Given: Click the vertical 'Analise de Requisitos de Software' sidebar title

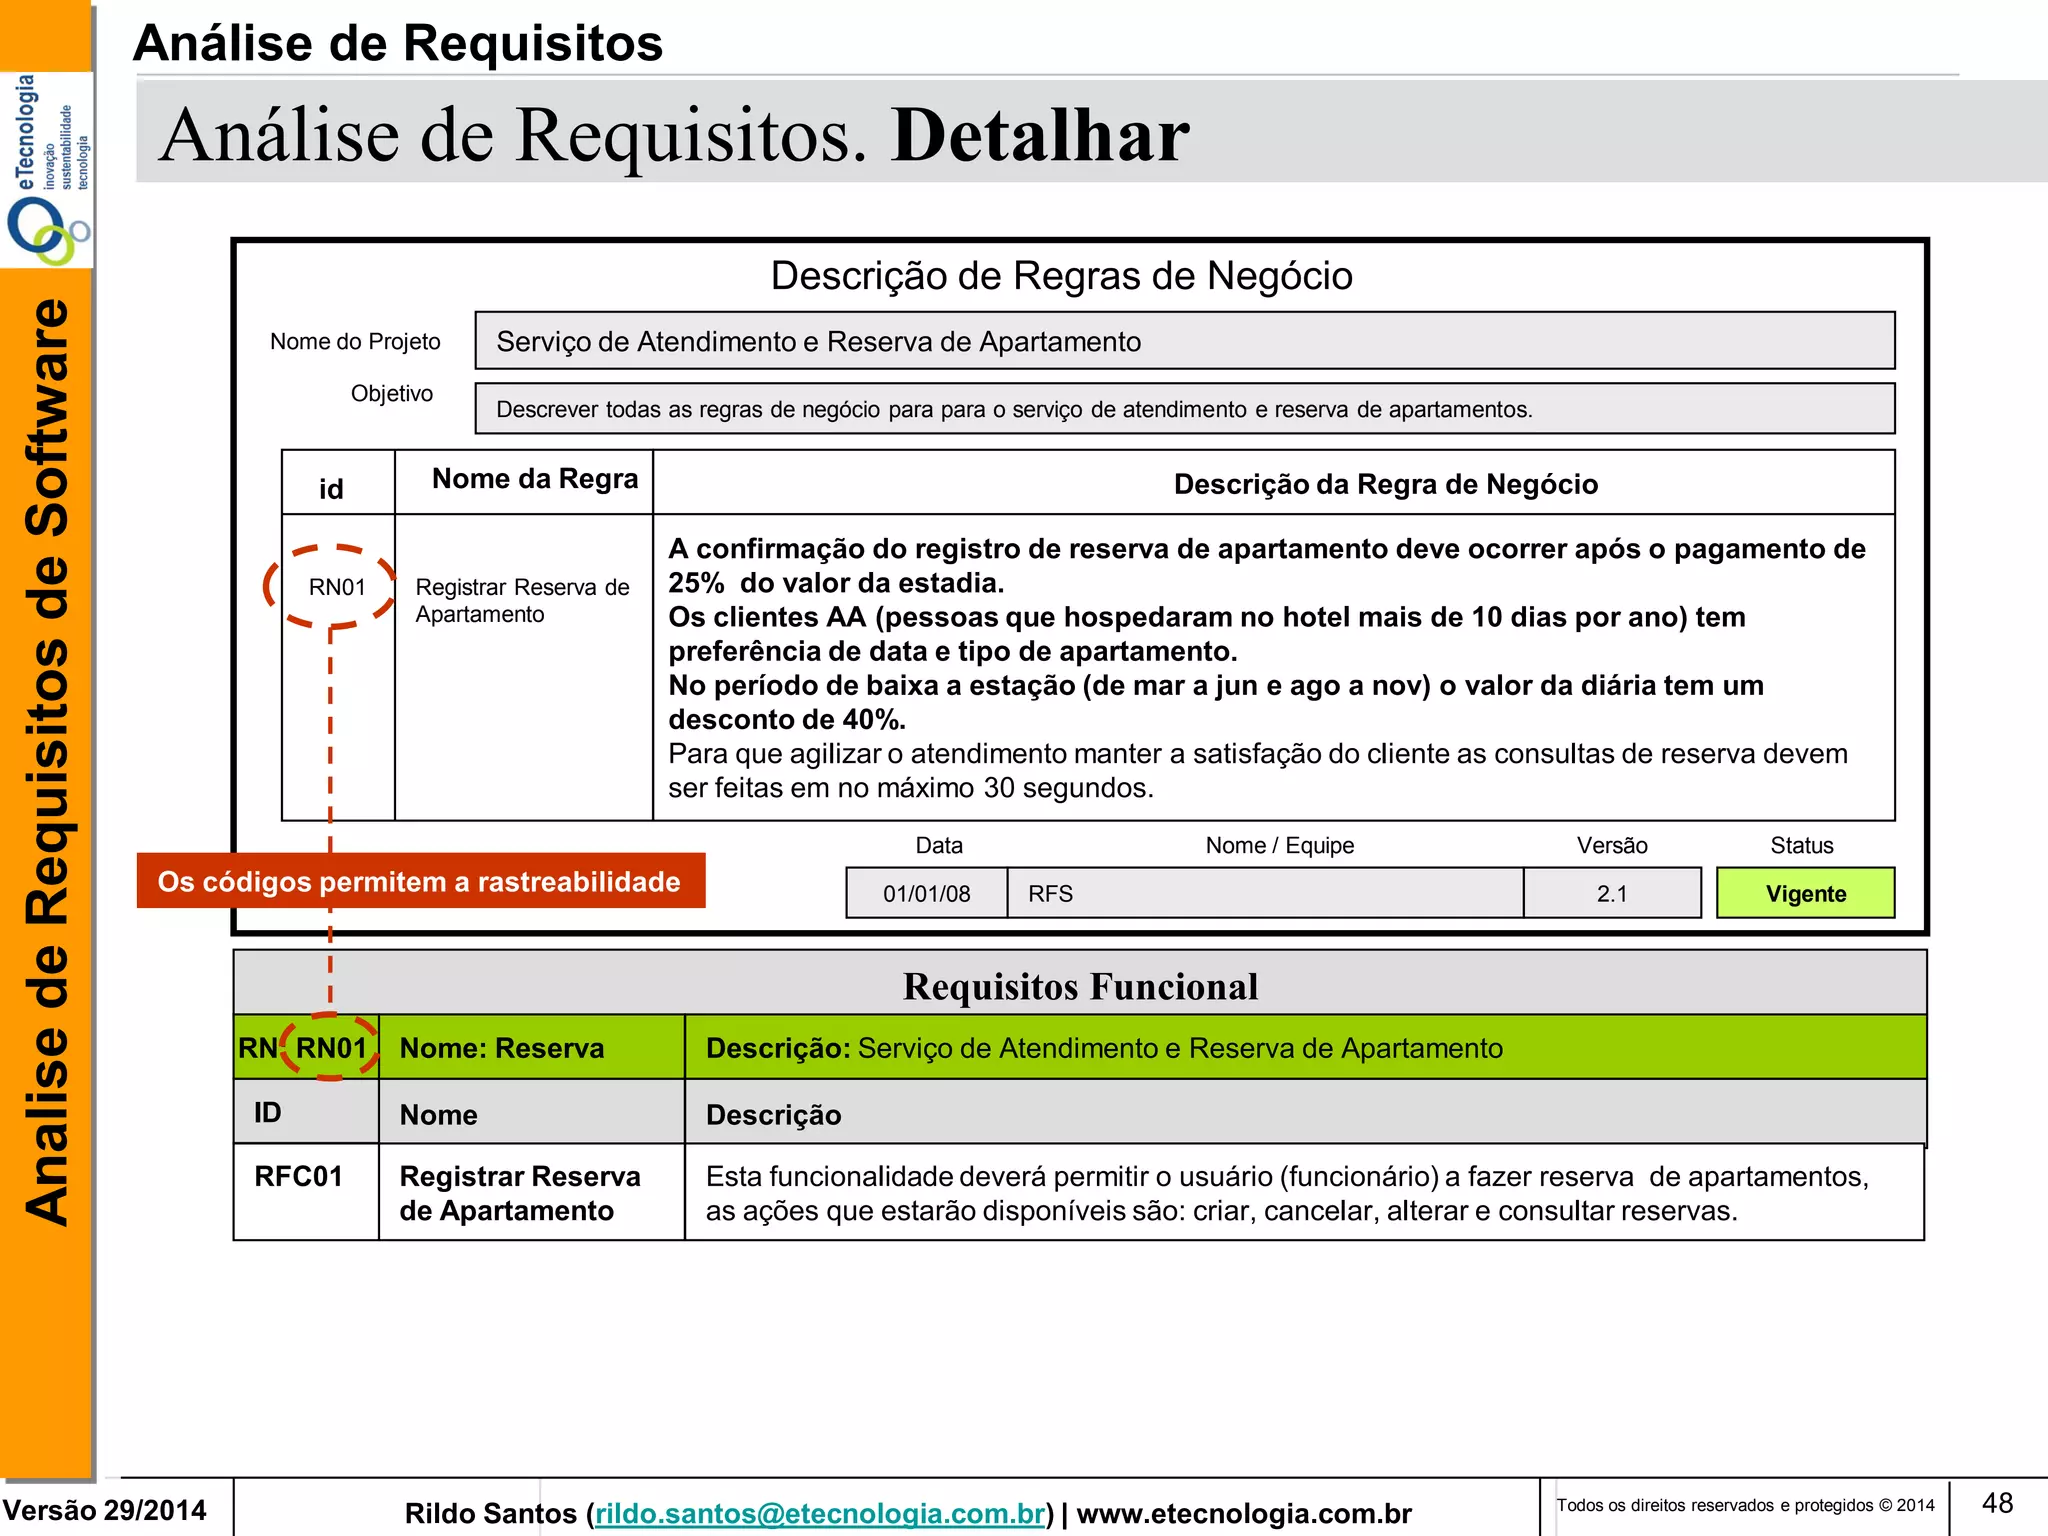Looking at the screenshot, I should pos(47,762).
